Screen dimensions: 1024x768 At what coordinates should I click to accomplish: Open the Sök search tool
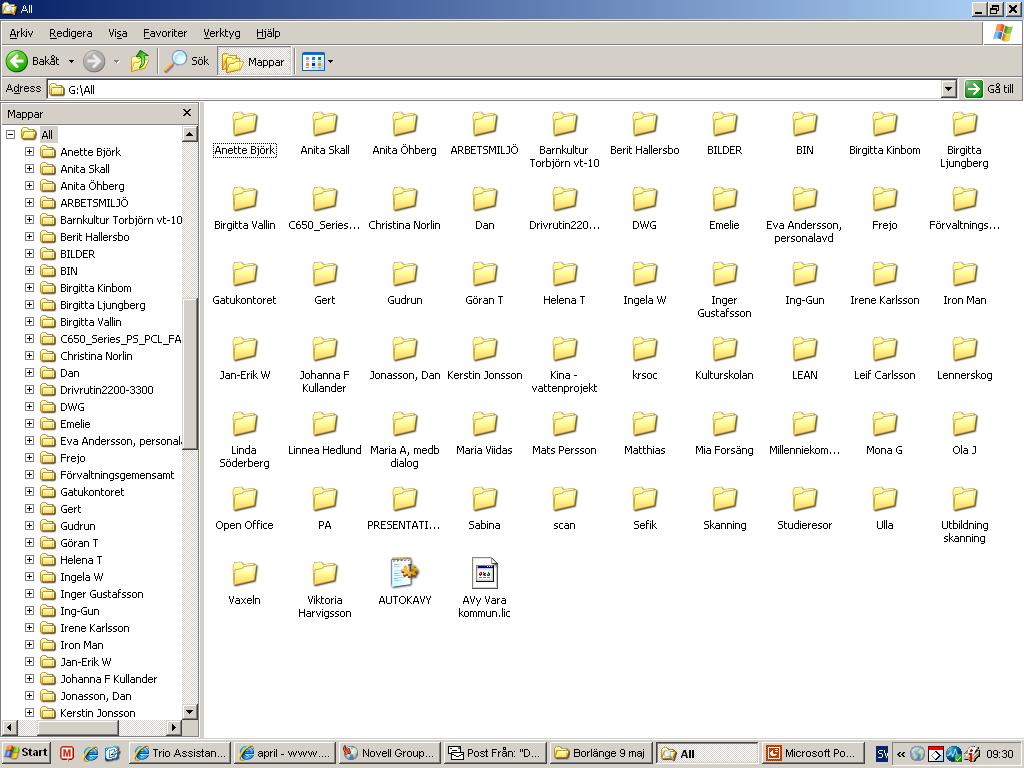point(187,61)
